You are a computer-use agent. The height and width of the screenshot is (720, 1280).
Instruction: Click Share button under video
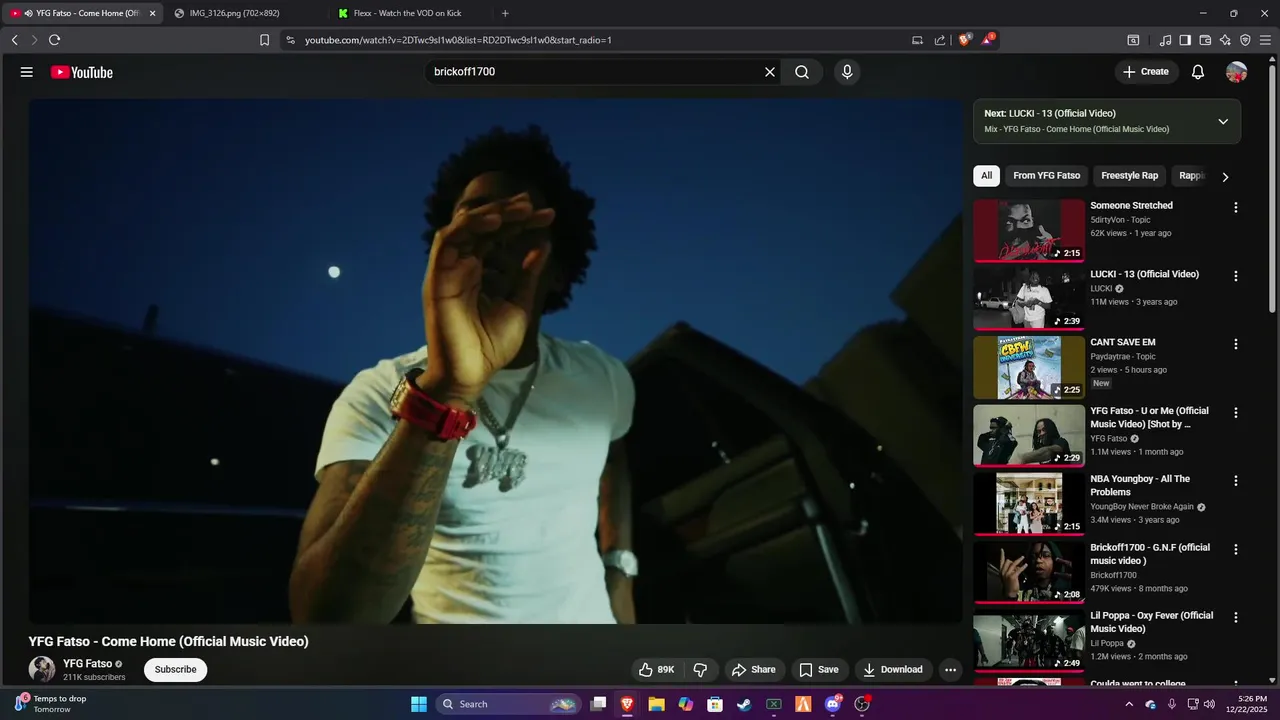click(753, 670)
